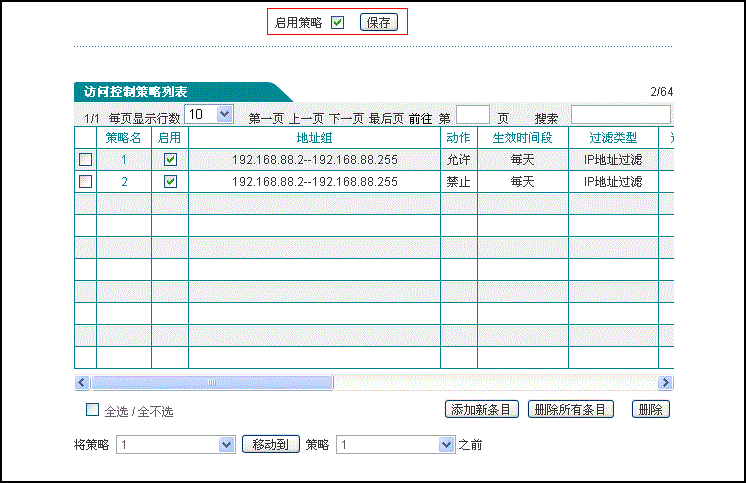
Task: Click the horizontal scrollbar right arrow
Action: coord(665,383)
